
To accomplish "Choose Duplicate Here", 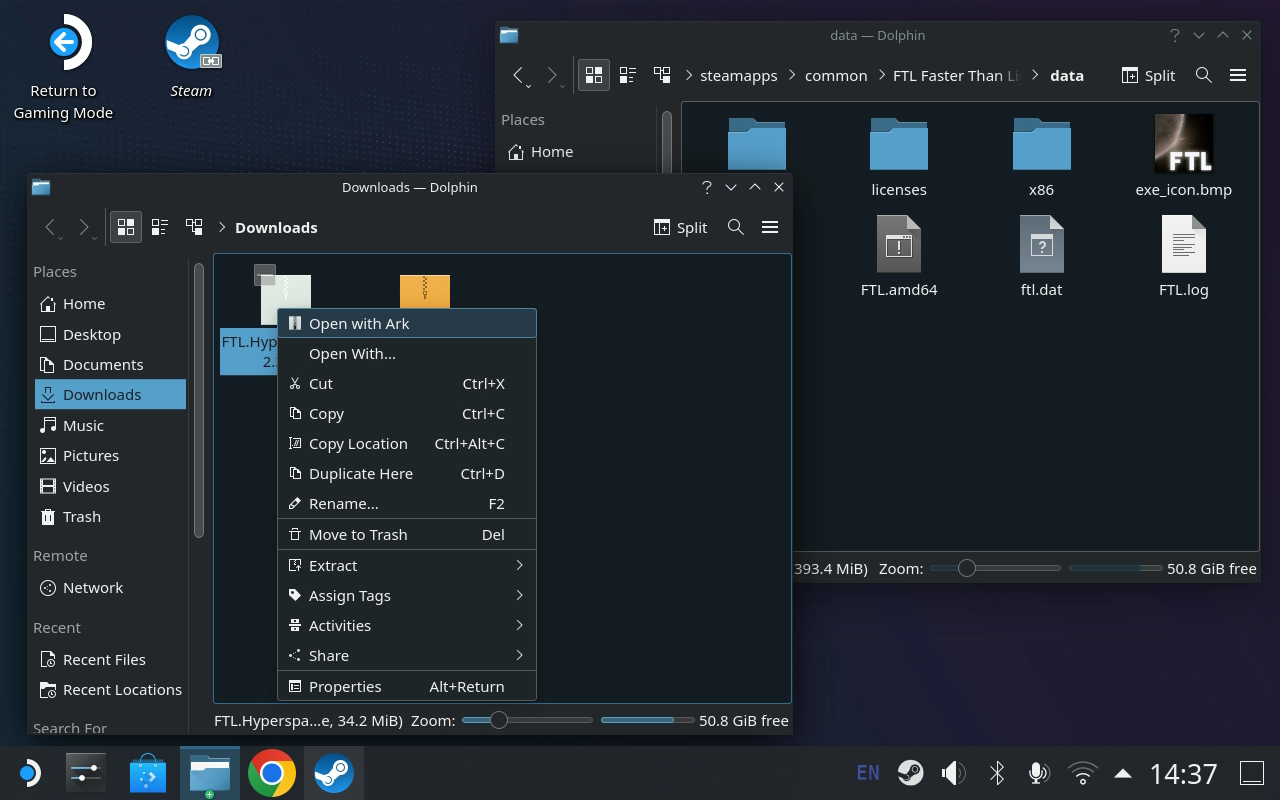I will (x=407, y=473).
